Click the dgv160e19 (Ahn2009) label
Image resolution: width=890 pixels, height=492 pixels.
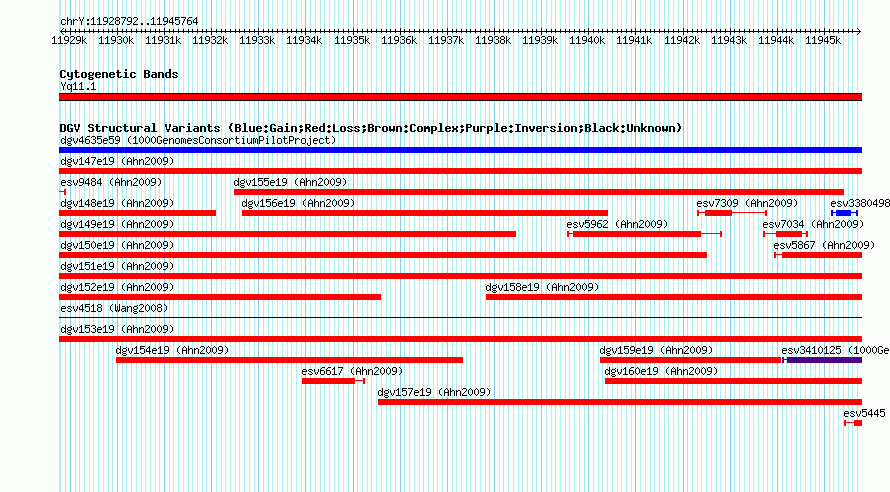[661, 371]
